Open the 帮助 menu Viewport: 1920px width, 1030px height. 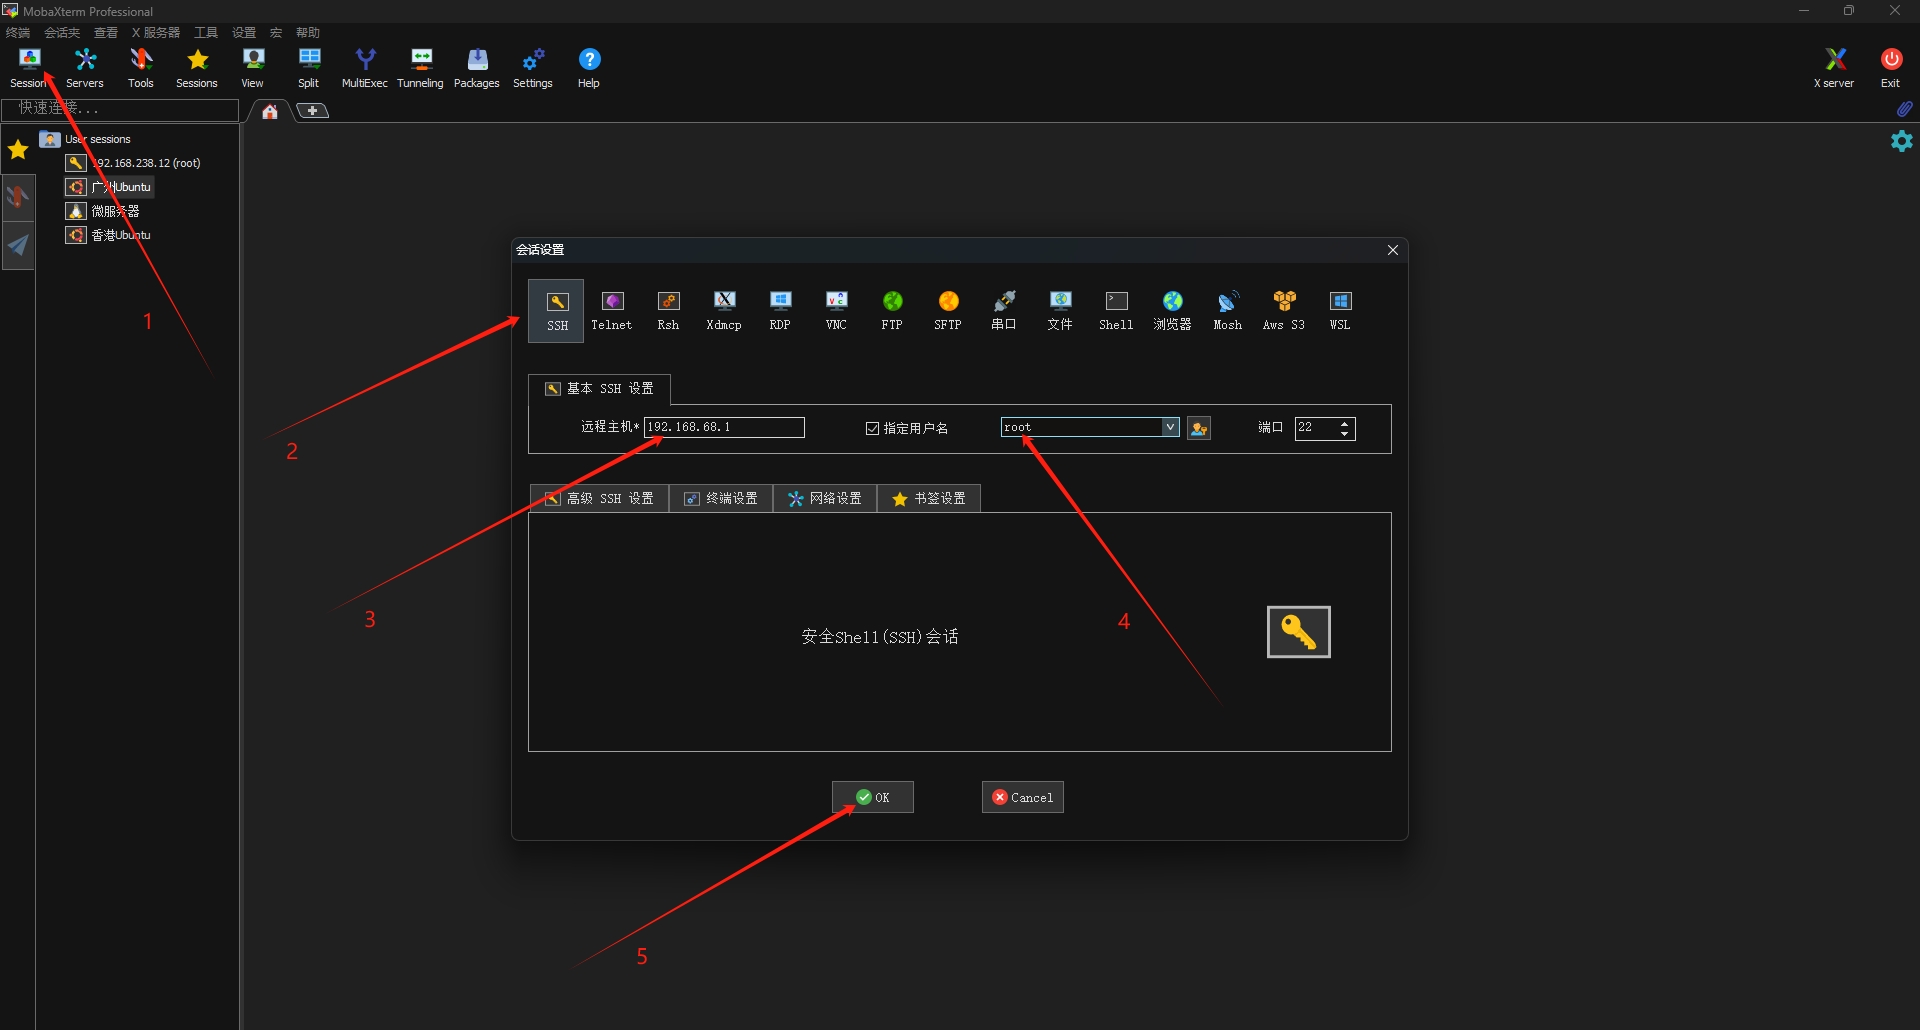tap(308, 33)
